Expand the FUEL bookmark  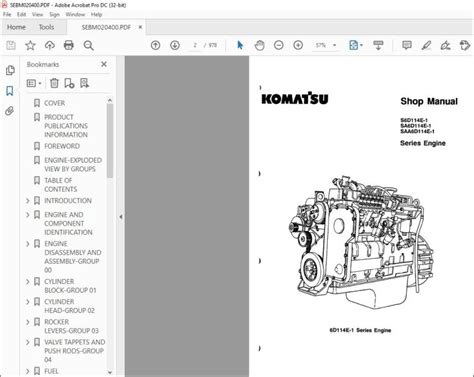pos(28,371)
